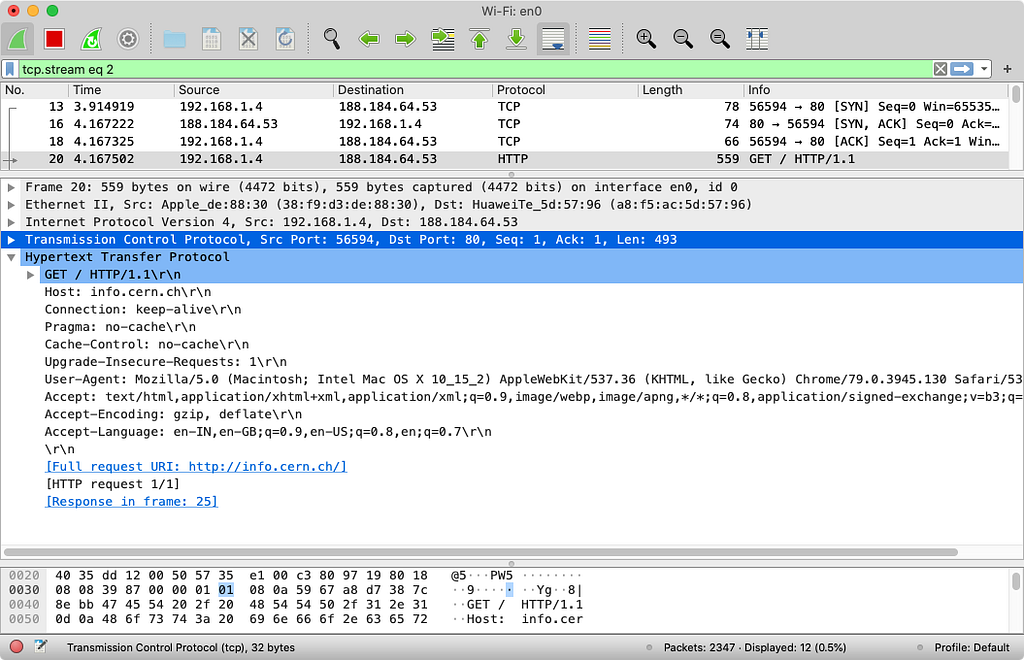Select highlighted byte 01 in hex dump
This screenshot has height=660, width=1024.
(226, 590)
